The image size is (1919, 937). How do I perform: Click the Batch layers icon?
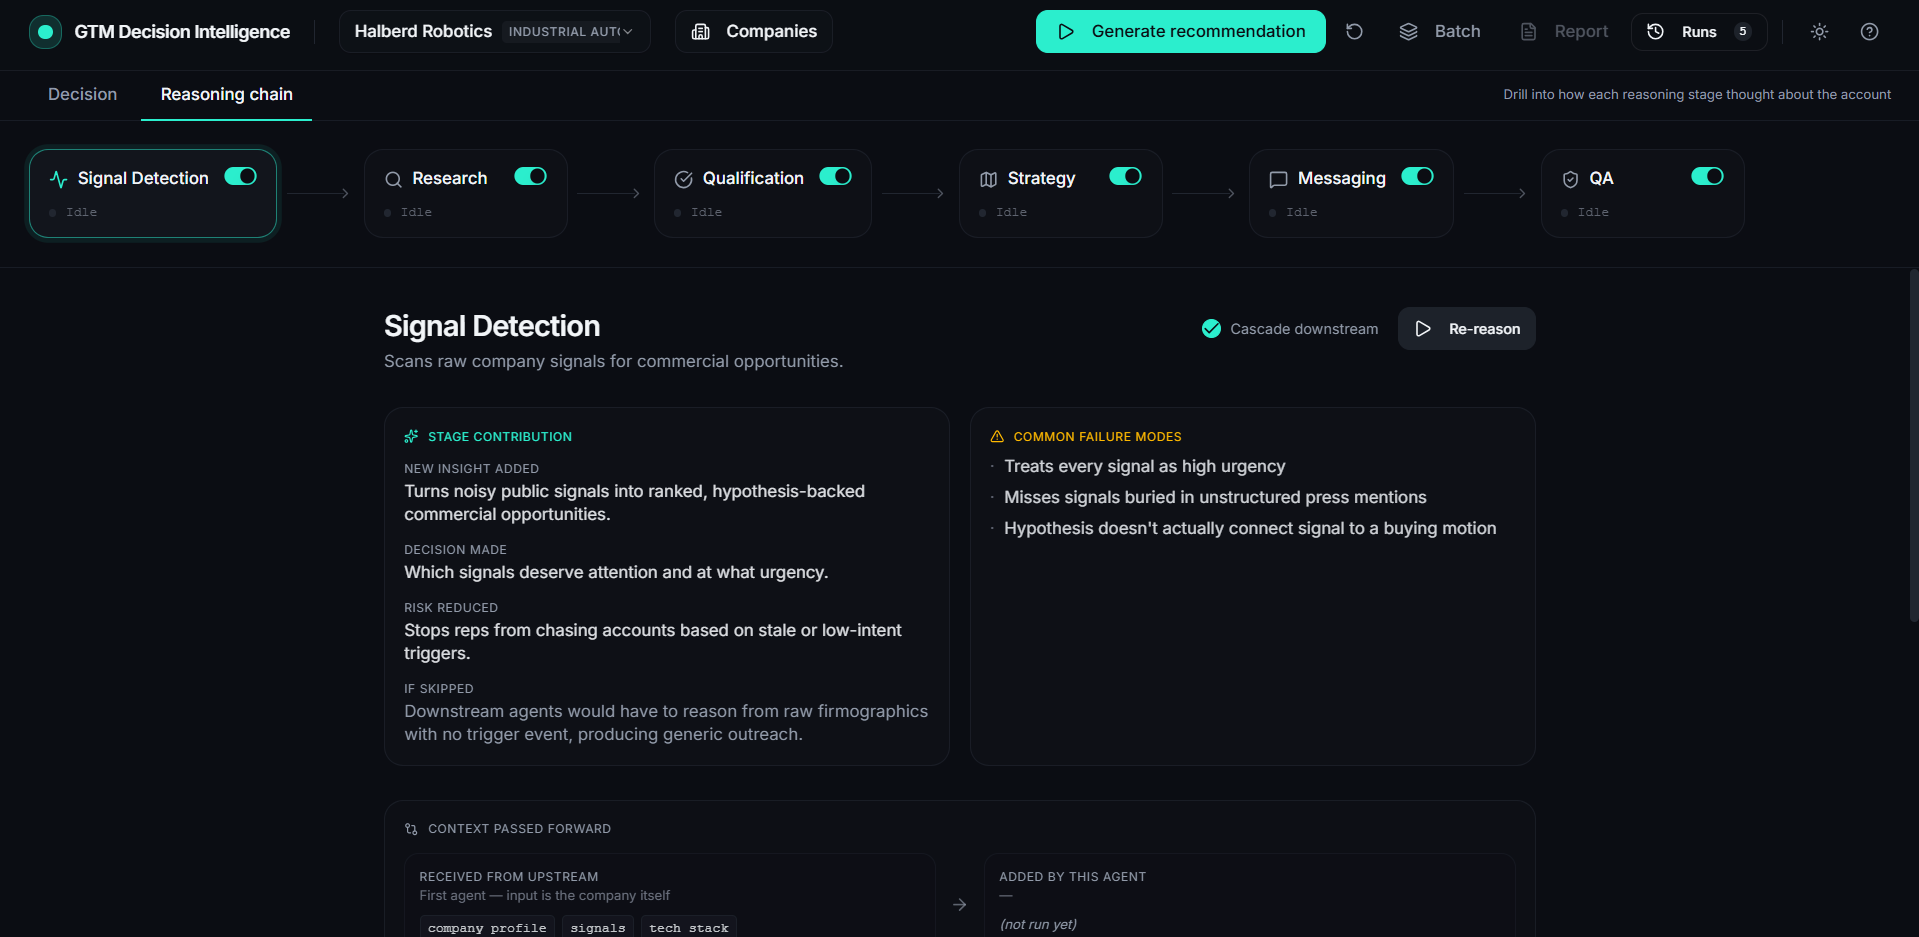[1408, 32]
